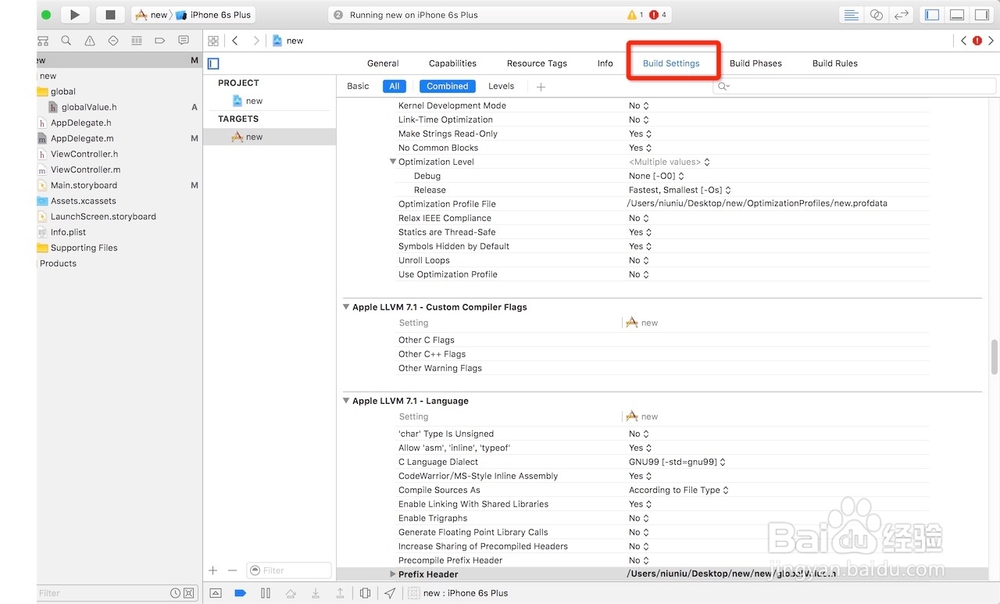Switch to the General tab
The width and height of the screenshot is (1000, 604).
[383, 63]
